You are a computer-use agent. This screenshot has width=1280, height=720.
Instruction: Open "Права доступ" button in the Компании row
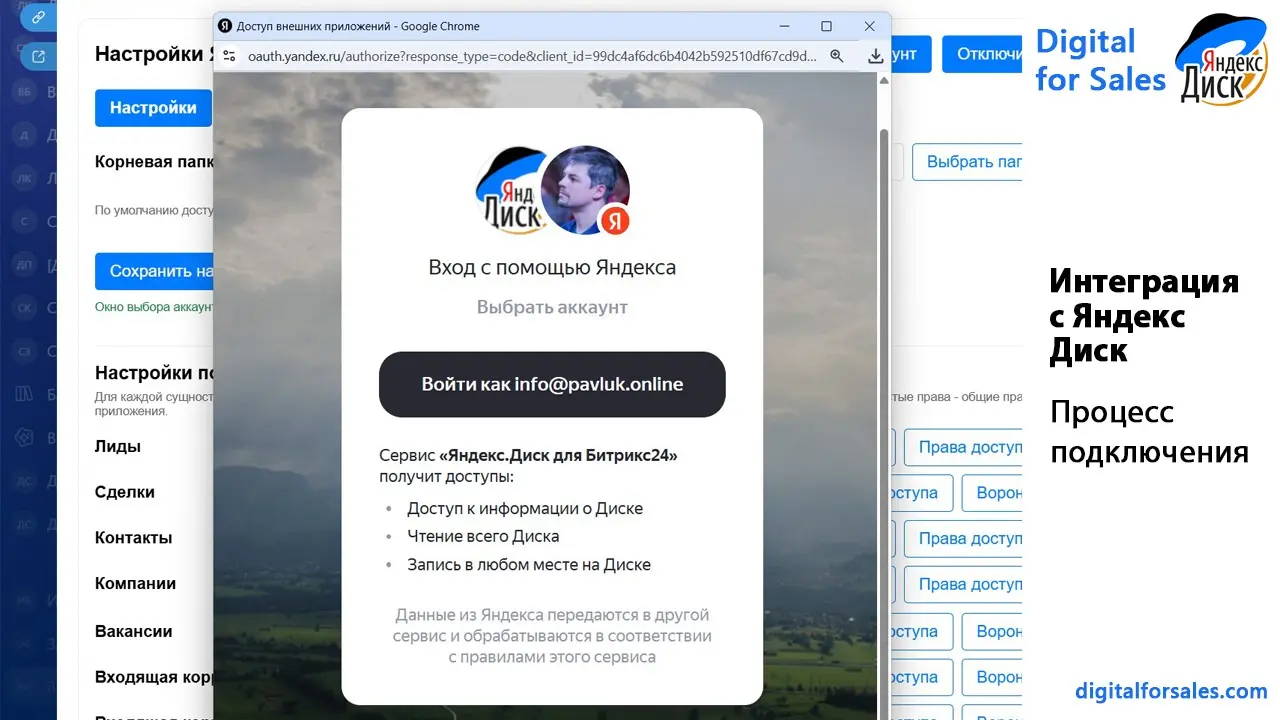(963, 585)
